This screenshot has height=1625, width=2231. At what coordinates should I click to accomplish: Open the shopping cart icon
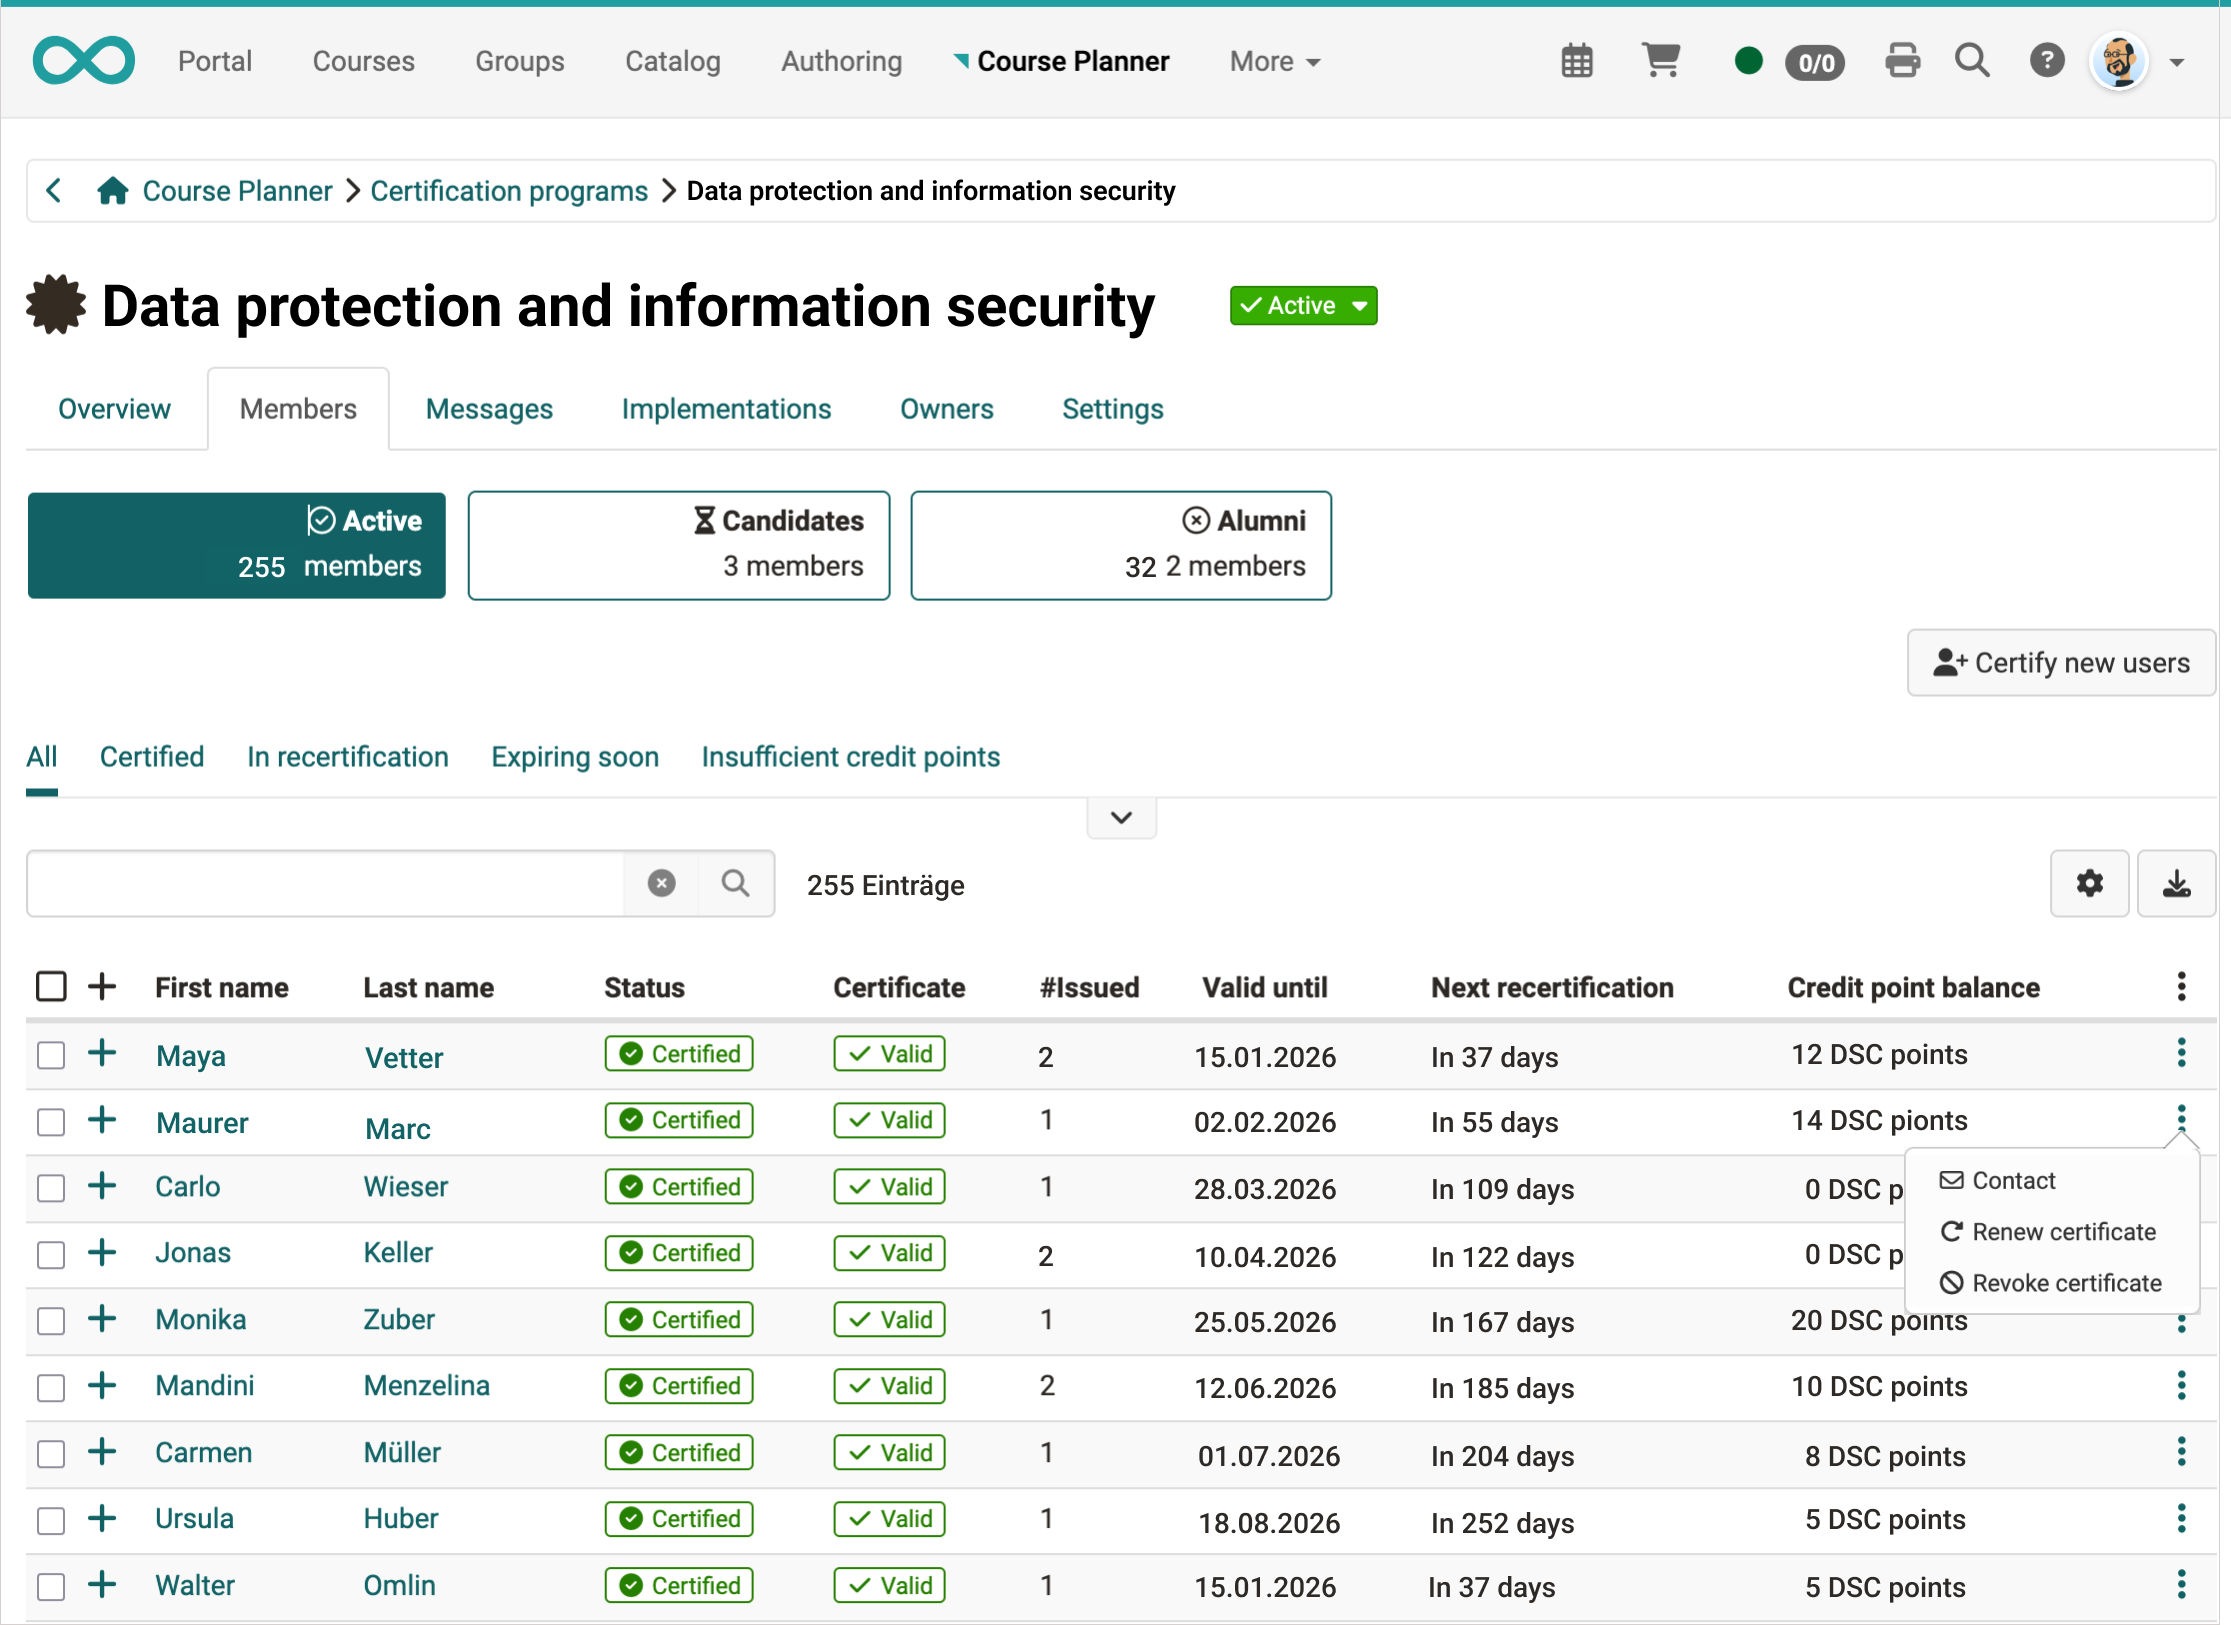point(1661,60)
